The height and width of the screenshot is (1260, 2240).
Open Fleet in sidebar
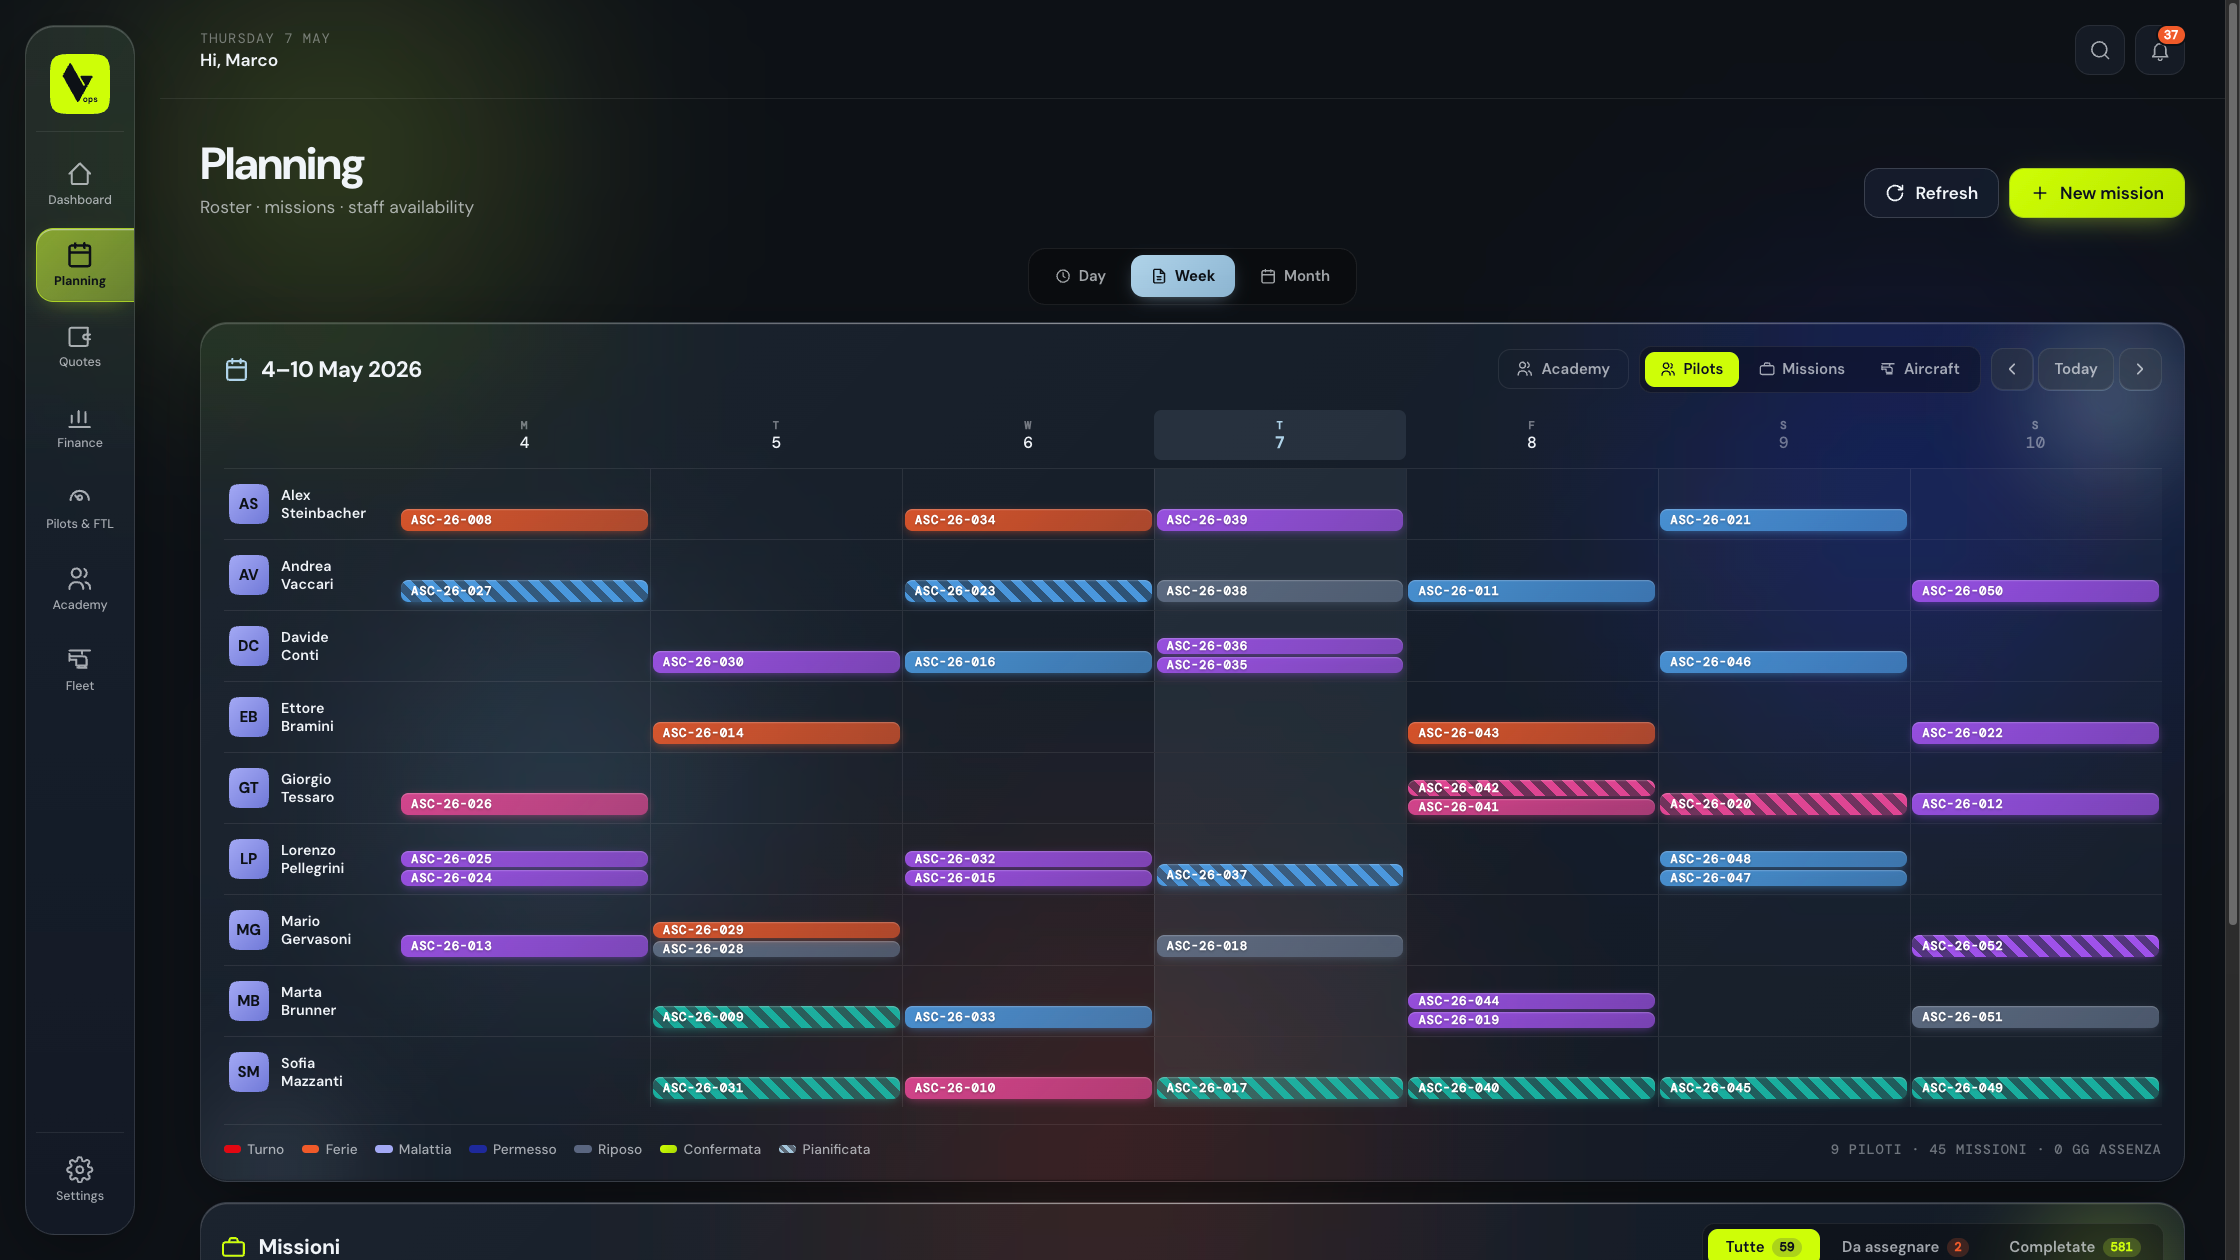(80, 670)
